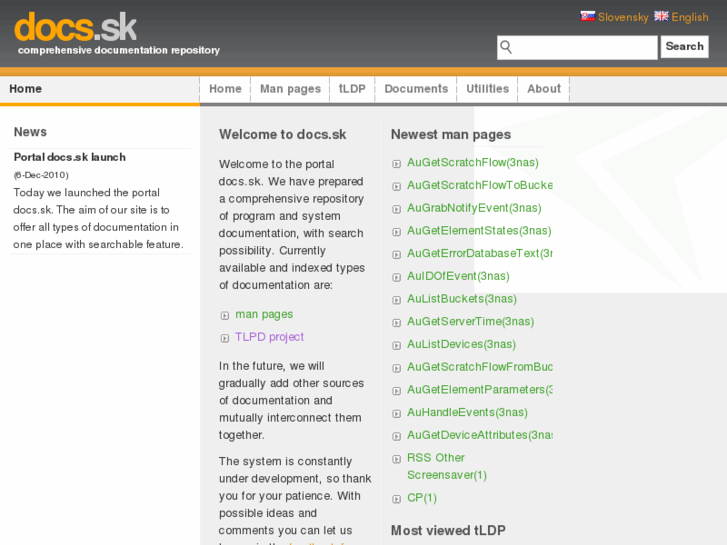This screenshot has height=545, width=727.
Task: Open AuGetScratchFlowToBucket man page link
Action: click(479, 185)
